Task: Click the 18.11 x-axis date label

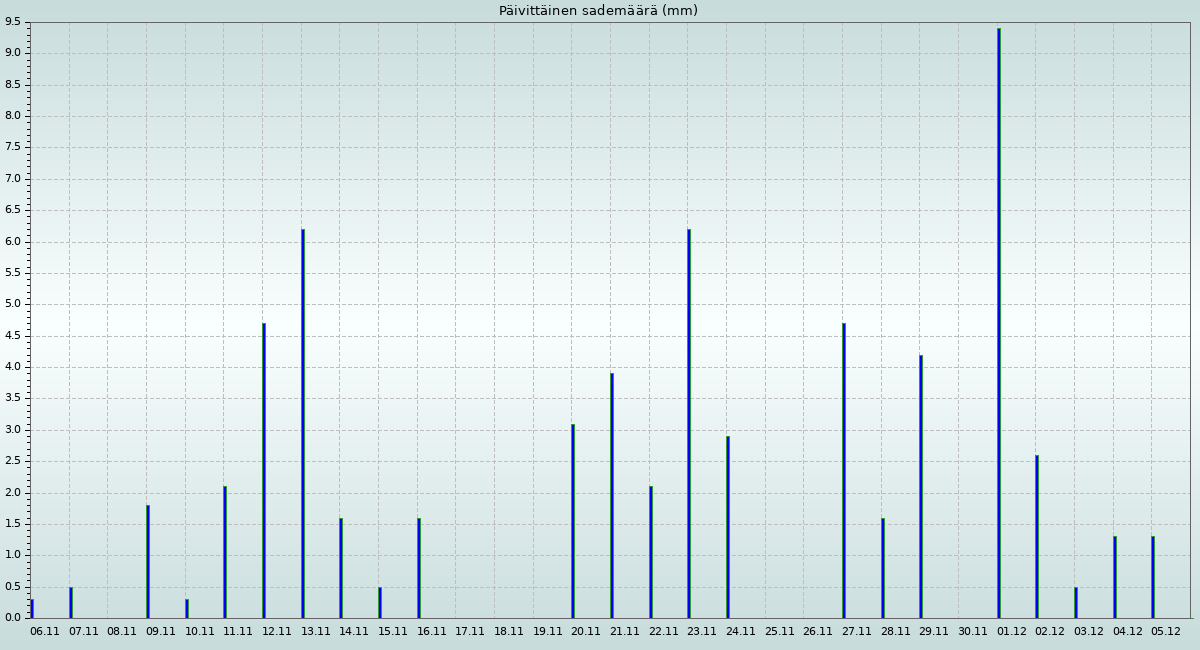Action: coord(508,631)
